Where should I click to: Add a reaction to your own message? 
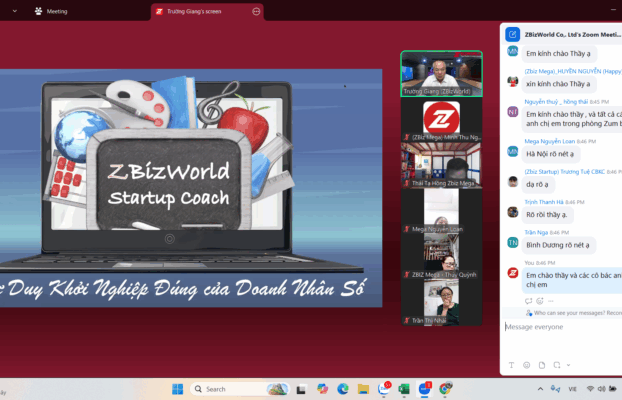tap(539, 301)
